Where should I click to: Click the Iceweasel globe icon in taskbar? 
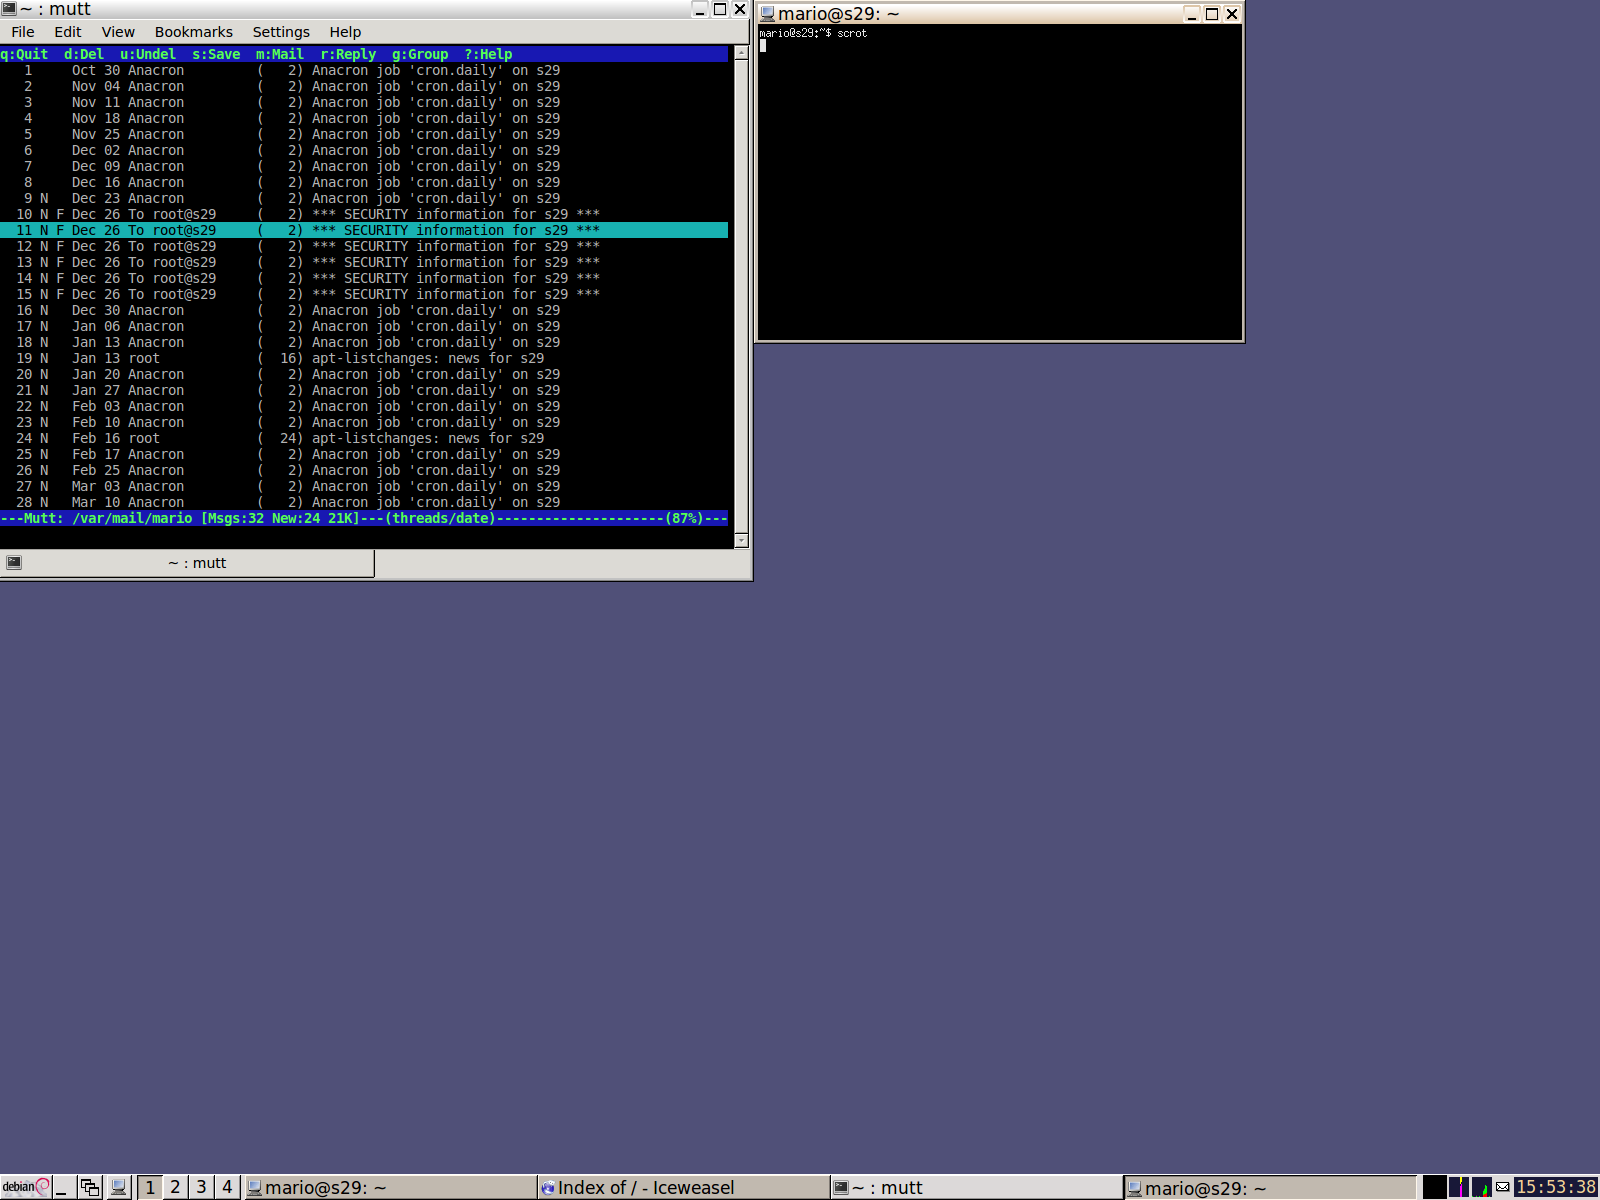pyautogui.click(x=548, y=1188)
